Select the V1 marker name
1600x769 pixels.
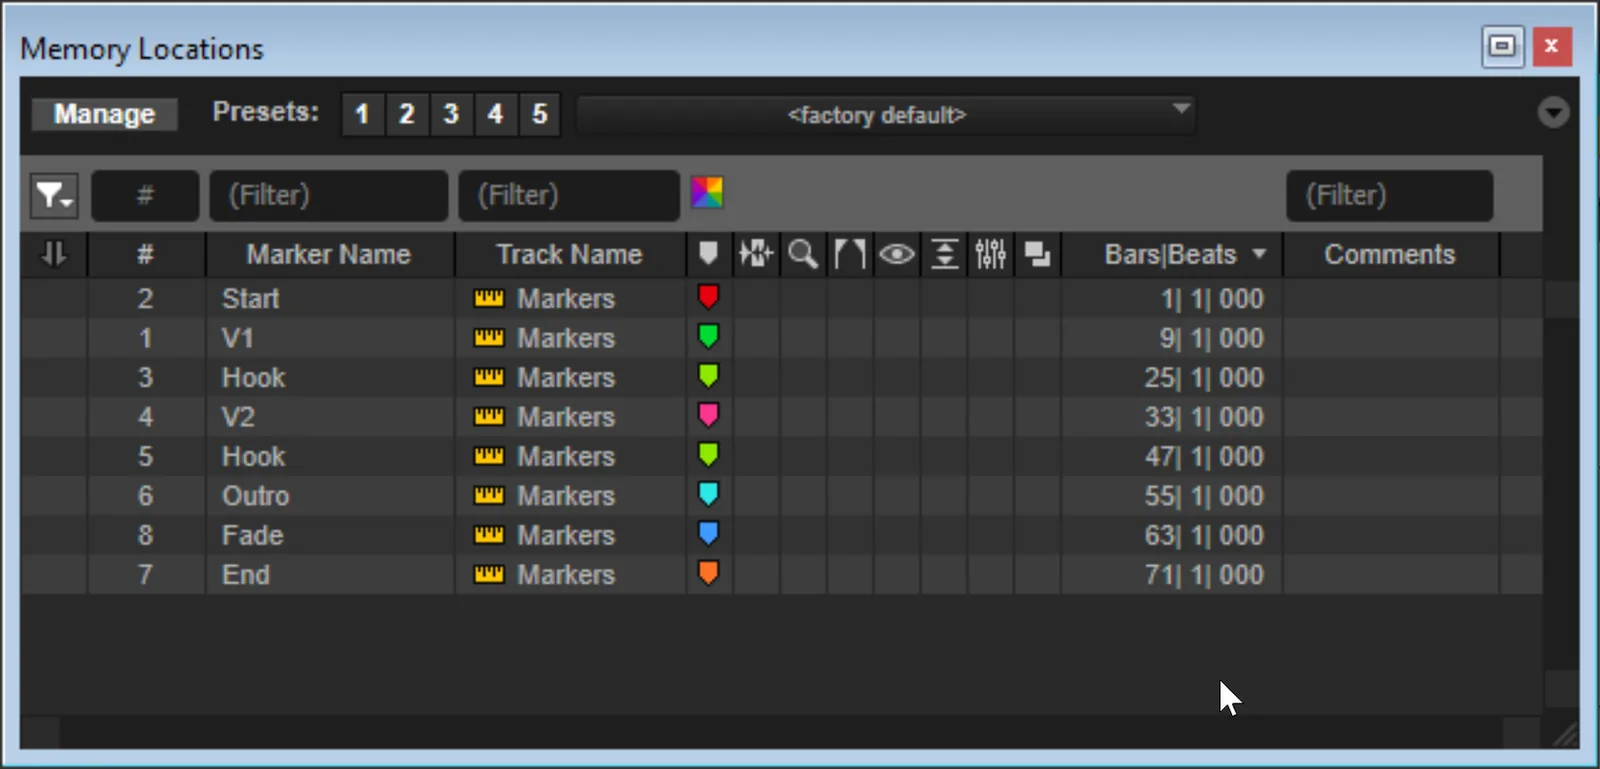pyautogui.click(x=237, y=338)
